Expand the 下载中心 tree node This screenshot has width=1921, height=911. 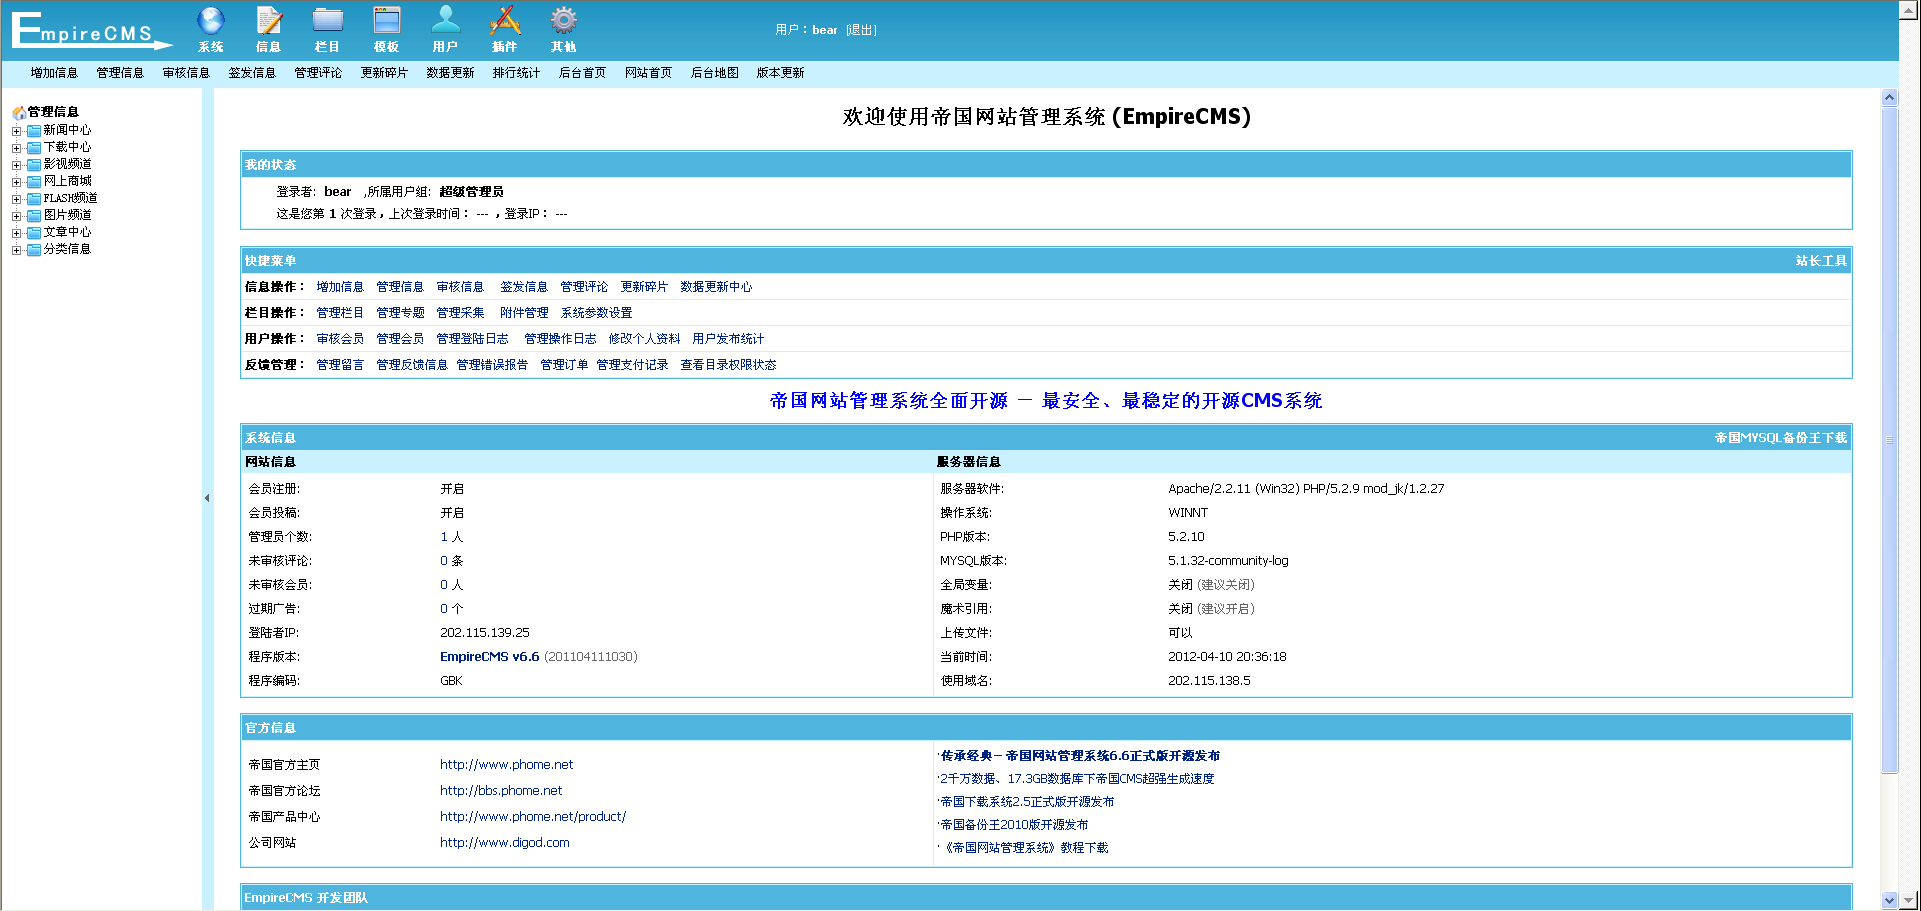pyautogui.click(x=16, y=148)
